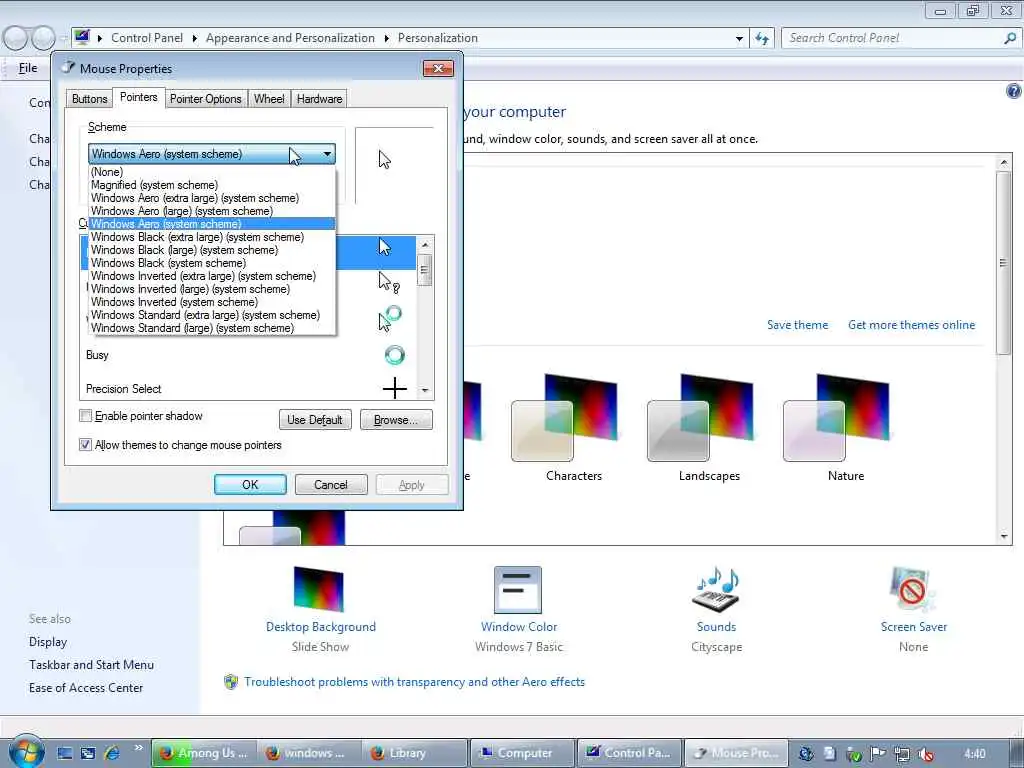Click the search magnifier icon
1024x768 pixels.
[1009, 39]
